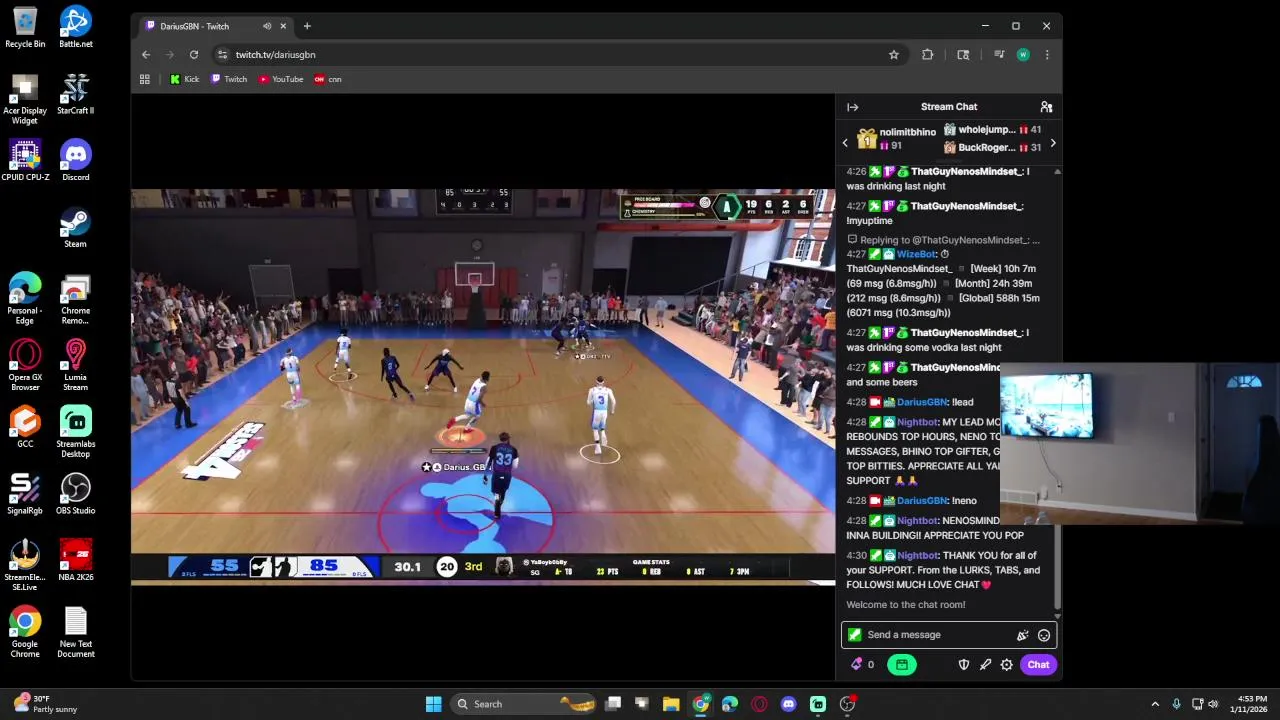The width and height of the screenshot is (1280, 720).
Task: Select Battle.net desktop shortcut
Action: (x=75, y=27)
